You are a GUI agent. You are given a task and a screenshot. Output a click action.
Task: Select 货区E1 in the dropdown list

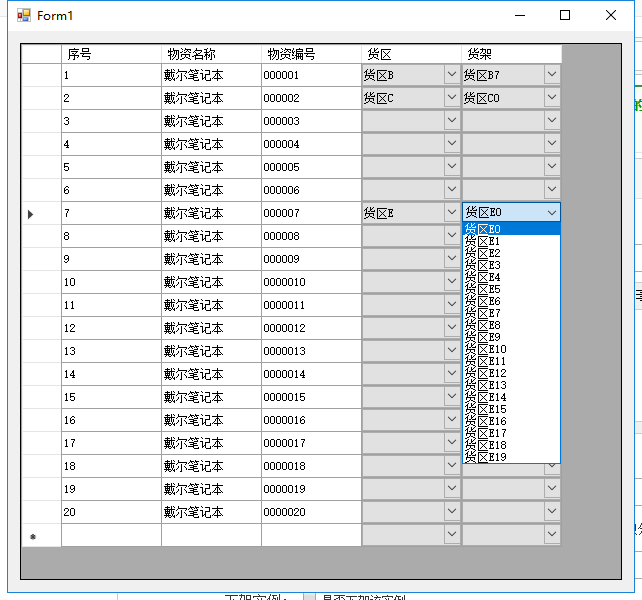click(x=511, y=241)
